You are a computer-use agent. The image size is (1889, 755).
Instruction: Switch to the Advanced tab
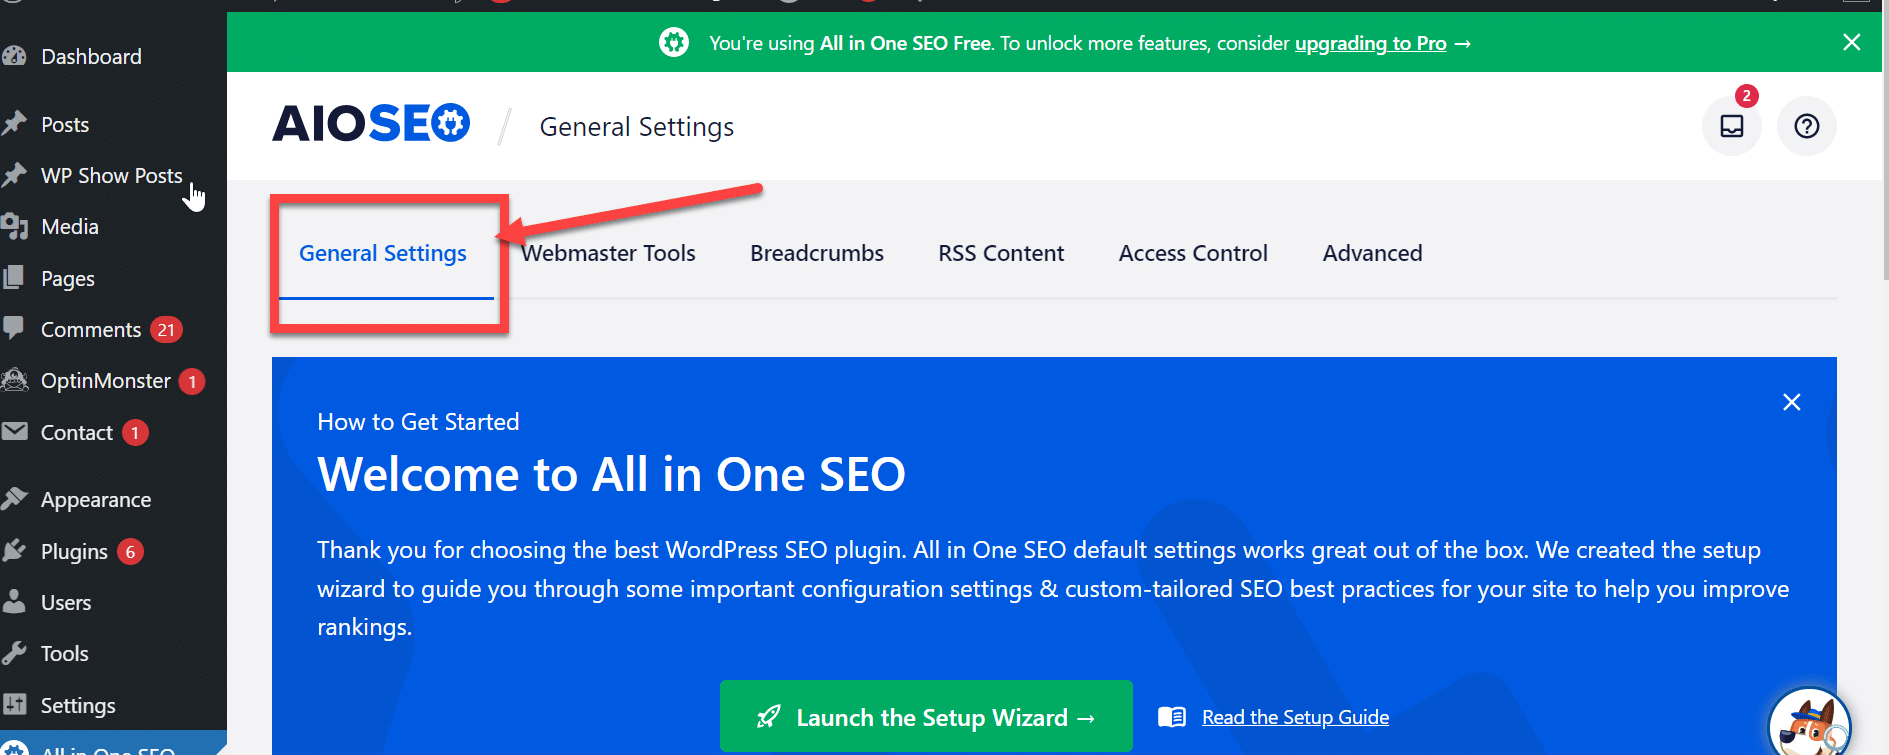point(1372,254)
